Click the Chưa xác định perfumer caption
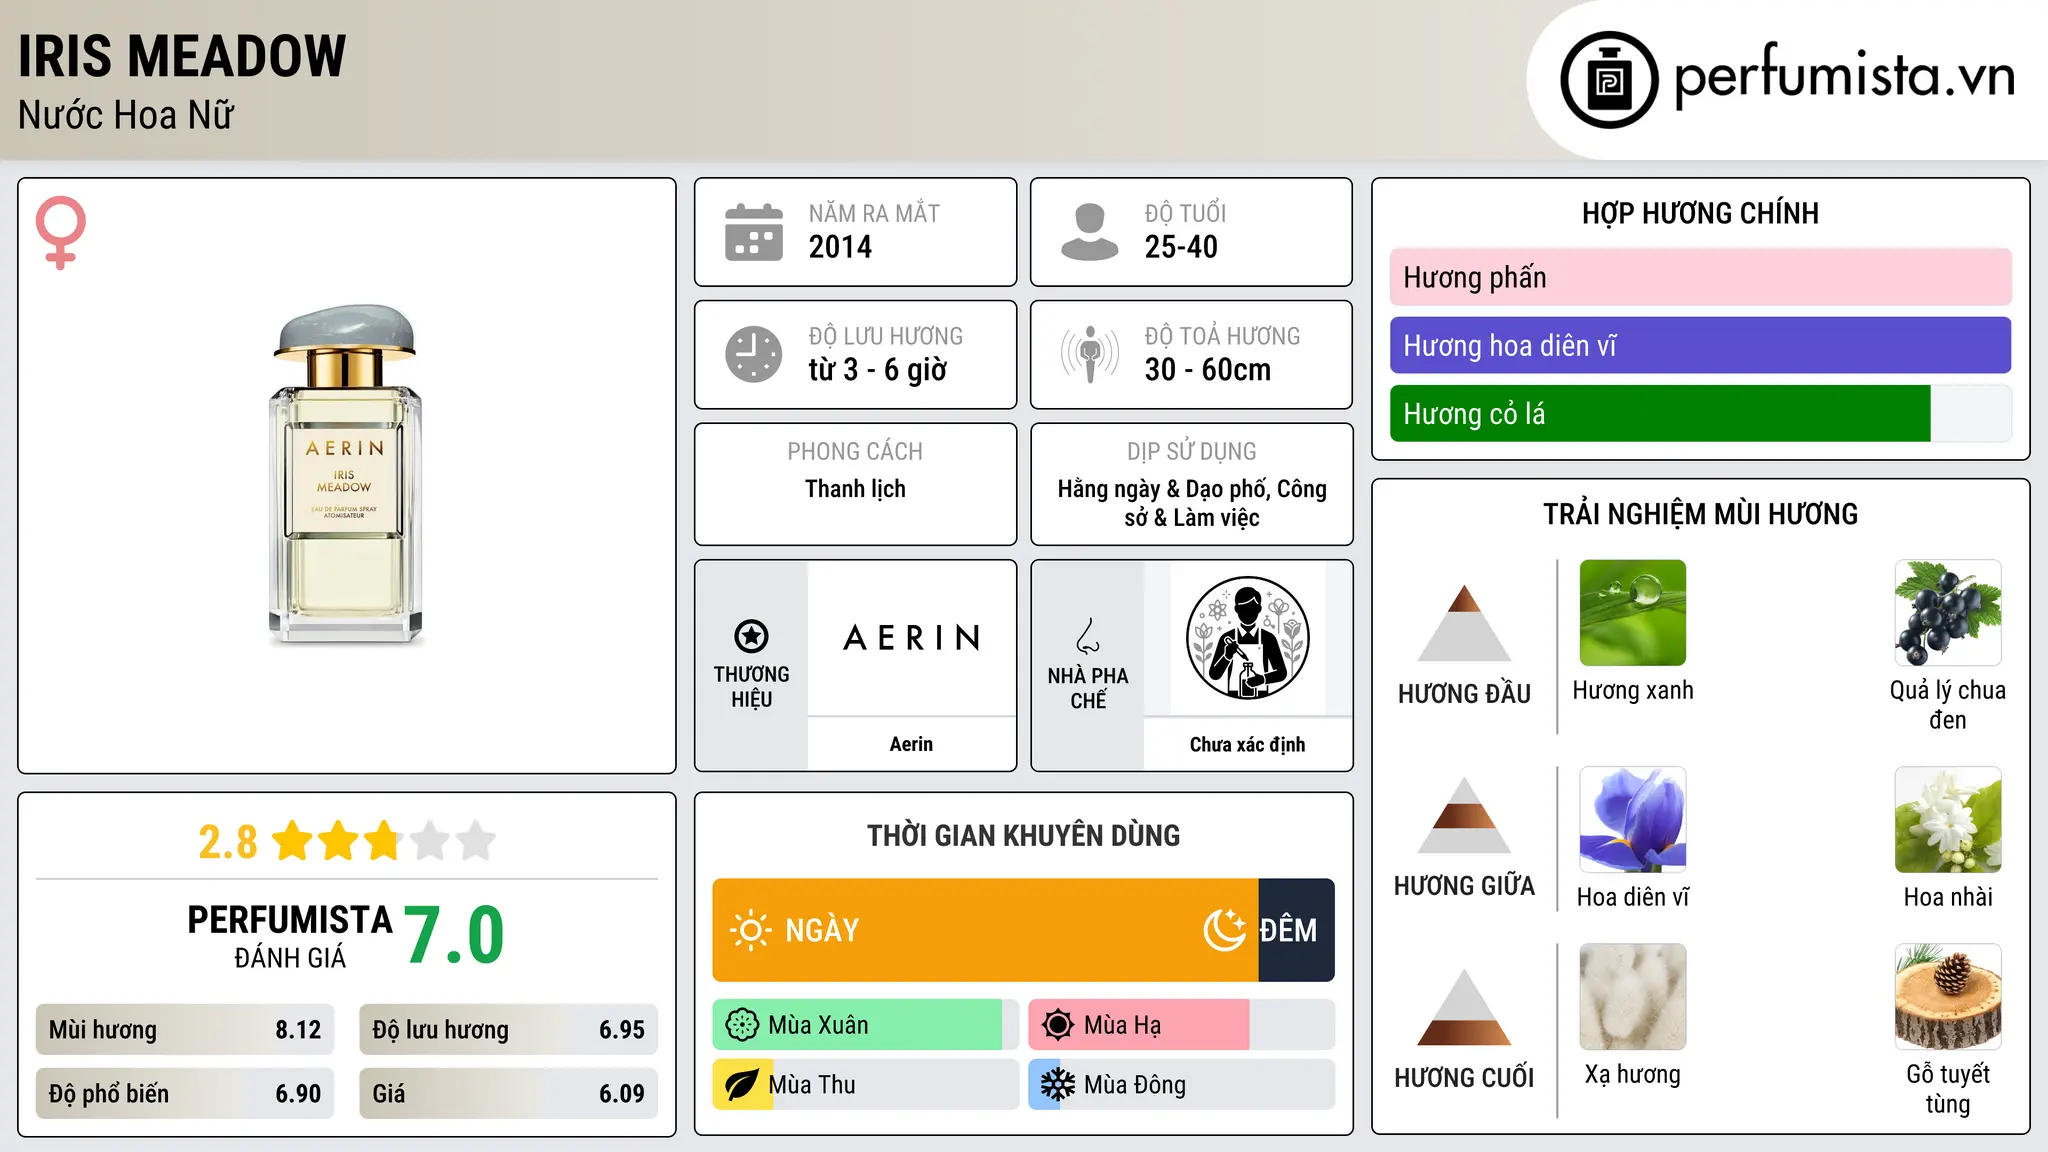The height and width of the screenshot is (1152, 2048). click(x=1247, y=744)
